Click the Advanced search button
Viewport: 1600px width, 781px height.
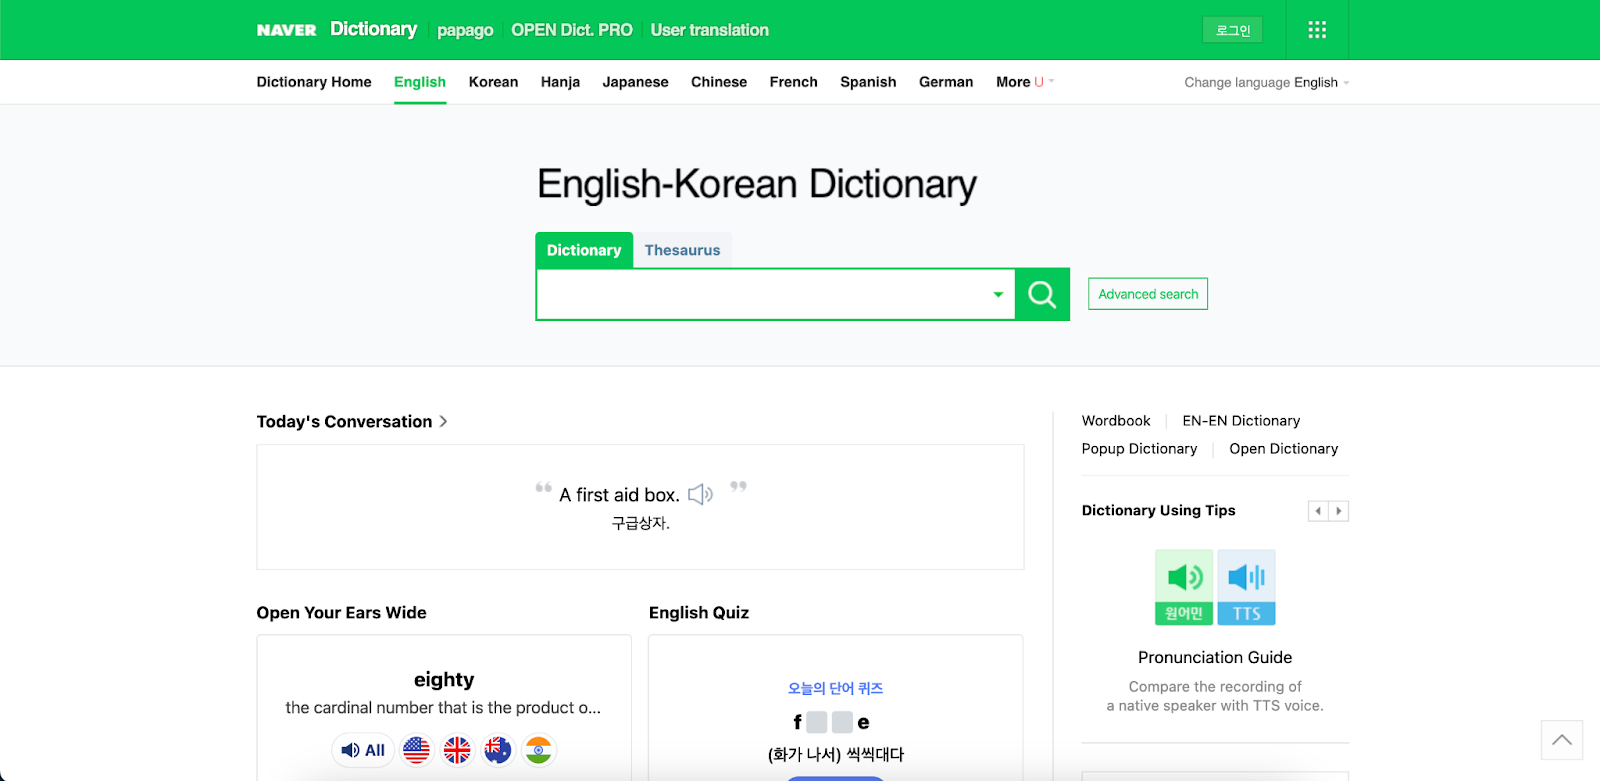click(1148, 294)
